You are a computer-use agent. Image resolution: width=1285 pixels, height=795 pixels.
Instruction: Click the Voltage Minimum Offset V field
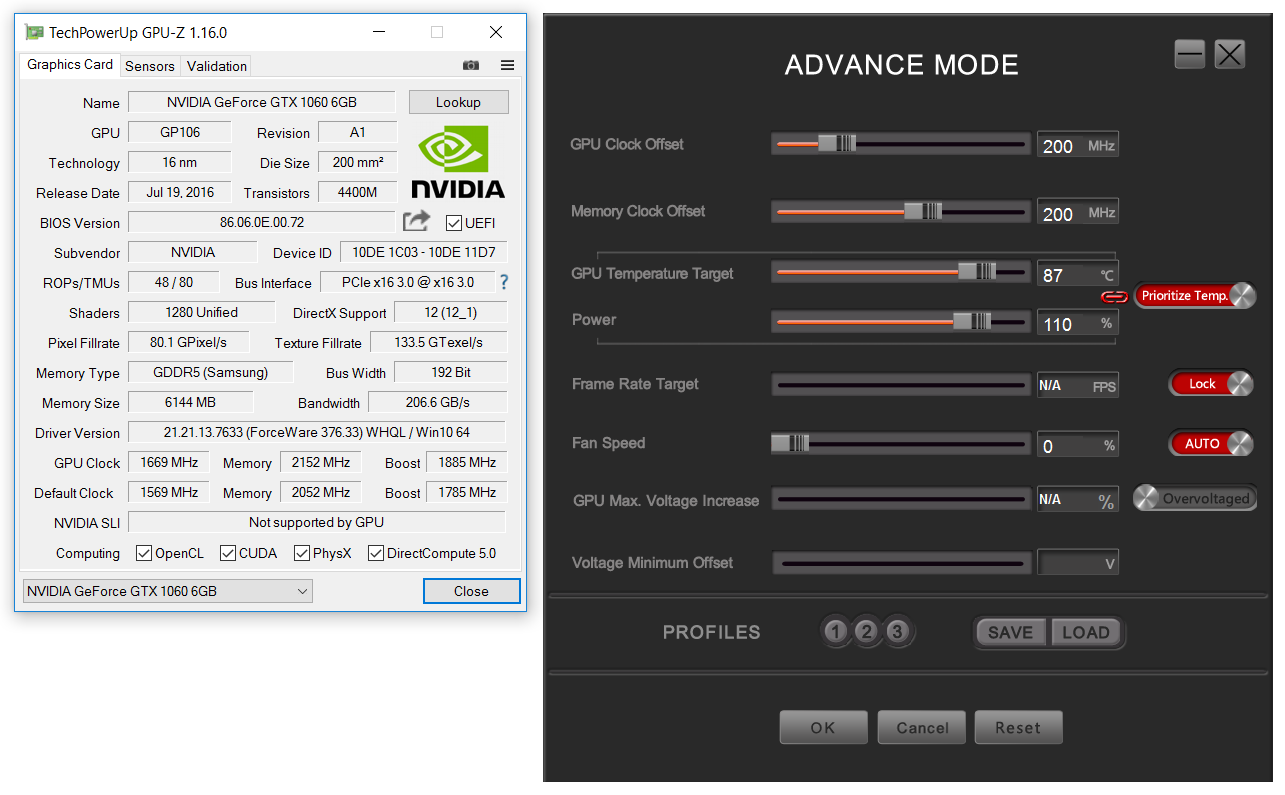pyautogui.click(x=1078, y=563)
